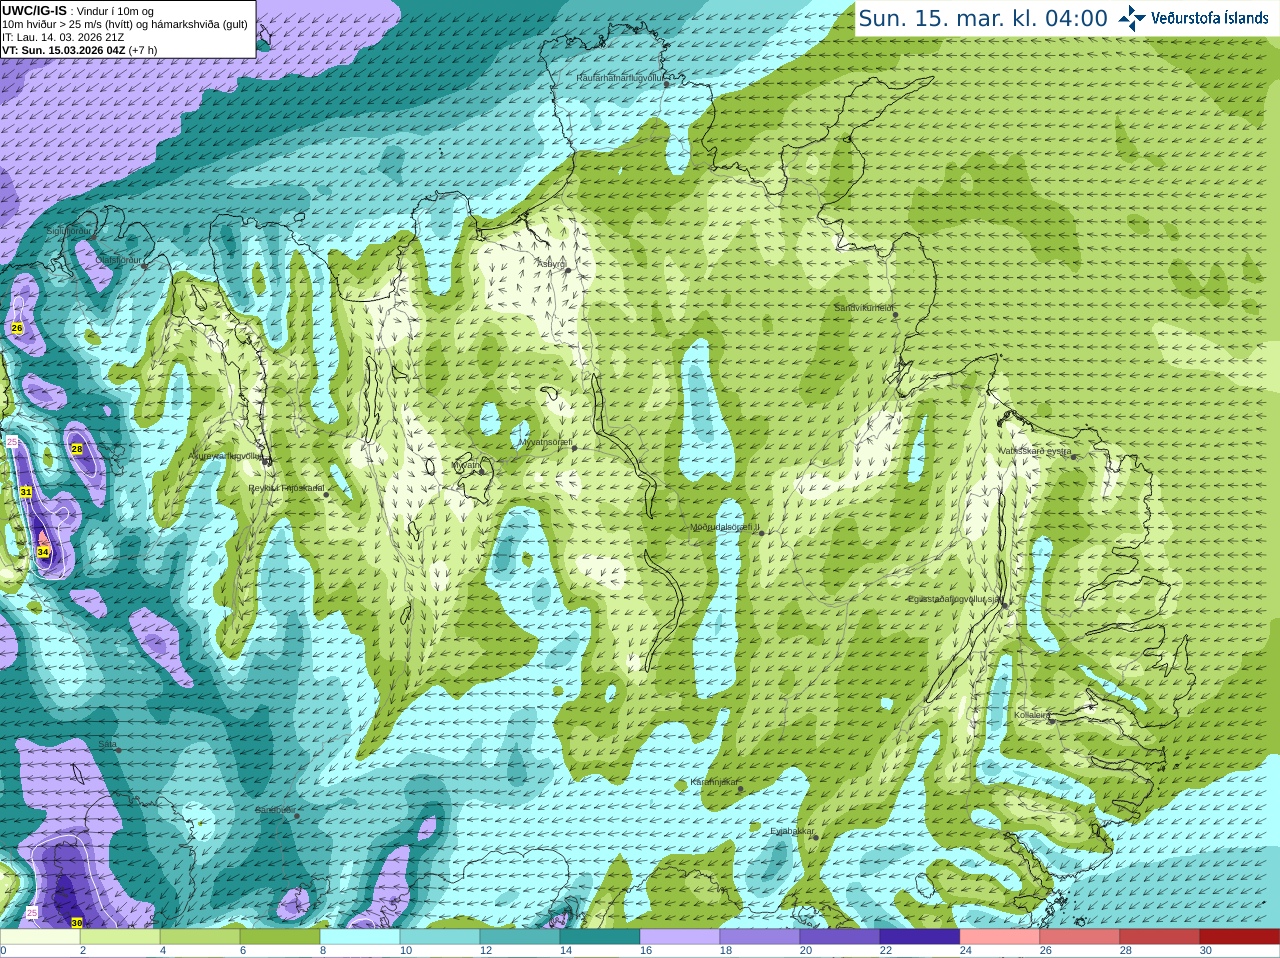Click the UWC/IG-IS model title text
This screenshot has height=958, width=1280.
coord(35,10)
